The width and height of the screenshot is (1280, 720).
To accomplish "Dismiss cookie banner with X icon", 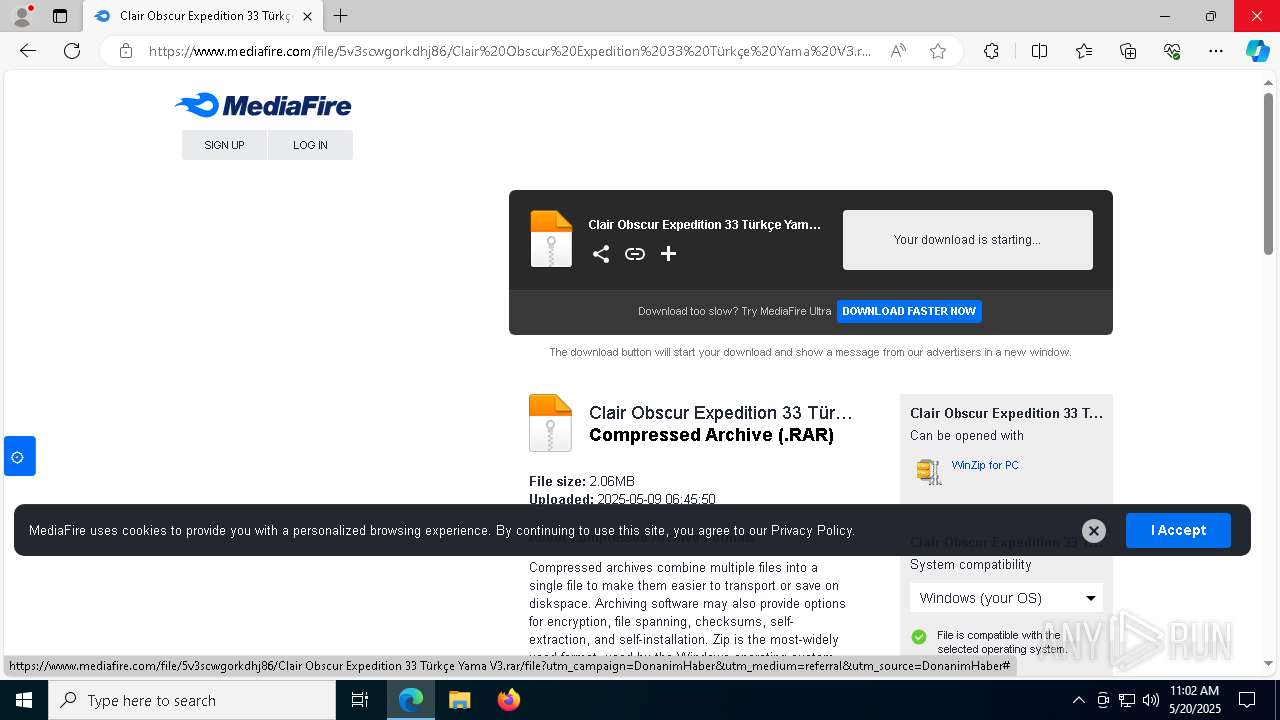I will pos(1094,531).
